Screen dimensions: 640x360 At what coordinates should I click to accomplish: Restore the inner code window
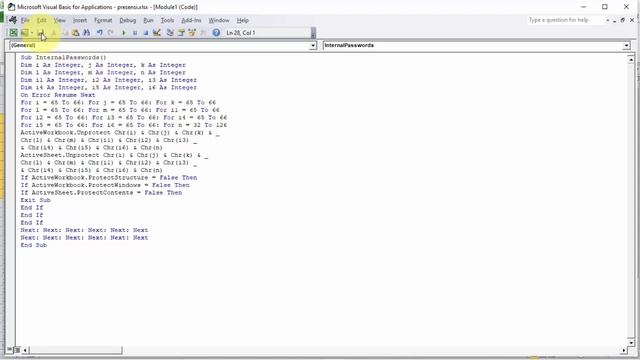coord(622,20)
